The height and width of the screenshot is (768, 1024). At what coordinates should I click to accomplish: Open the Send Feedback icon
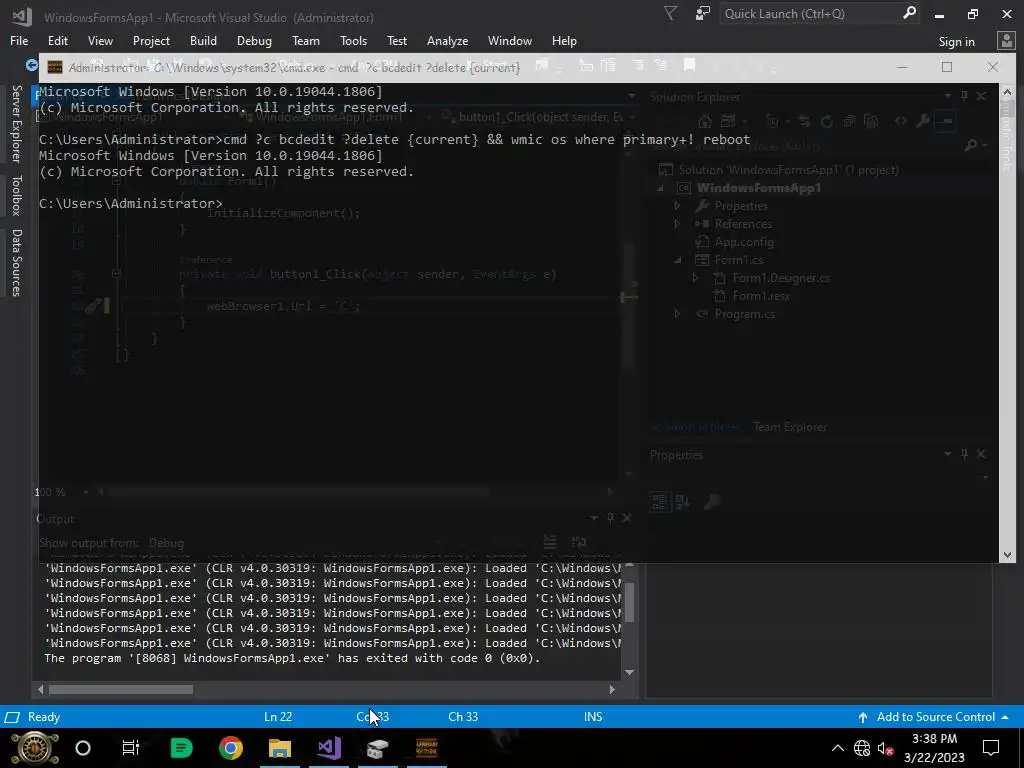pyautogui.click(x=703, y=13)
